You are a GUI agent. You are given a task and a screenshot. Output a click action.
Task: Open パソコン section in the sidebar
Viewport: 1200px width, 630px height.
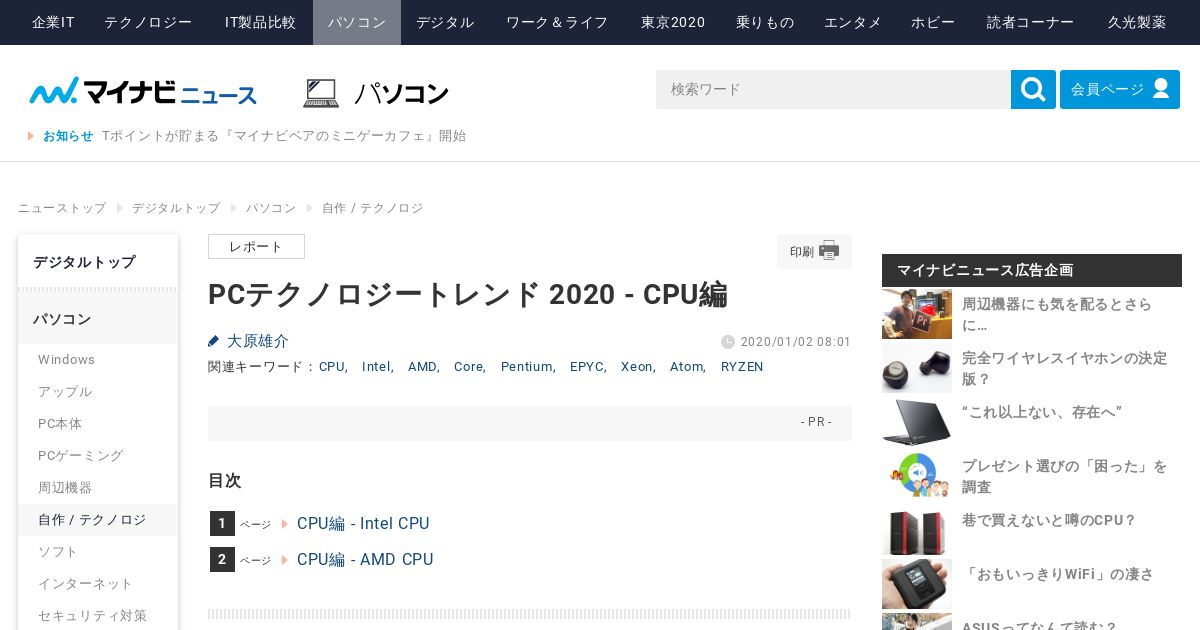[98, 319]
